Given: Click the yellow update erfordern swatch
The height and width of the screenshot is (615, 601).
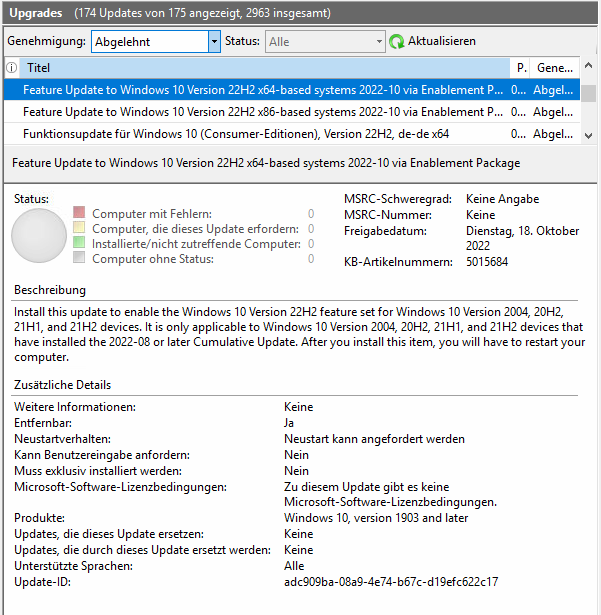Looking at the screenshot, I should (79, 227).
